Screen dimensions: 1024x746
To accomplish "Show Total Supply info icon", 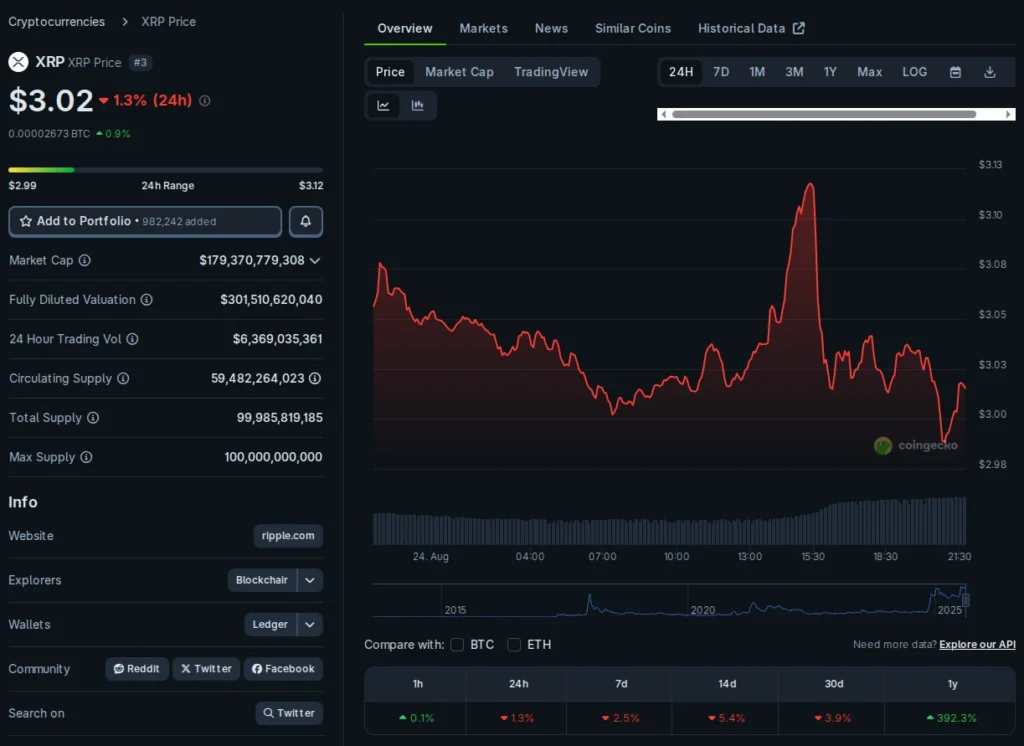I will (93, 417).
